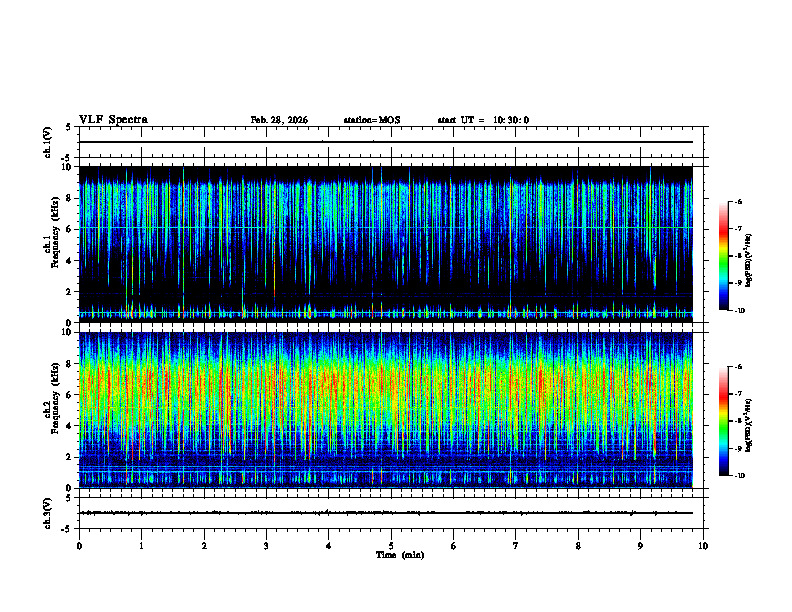Click the "6" kHz tick on ch.1 spectrogram
The height and width of the screenshot is (612, 792).
click(x=71, y=229)
